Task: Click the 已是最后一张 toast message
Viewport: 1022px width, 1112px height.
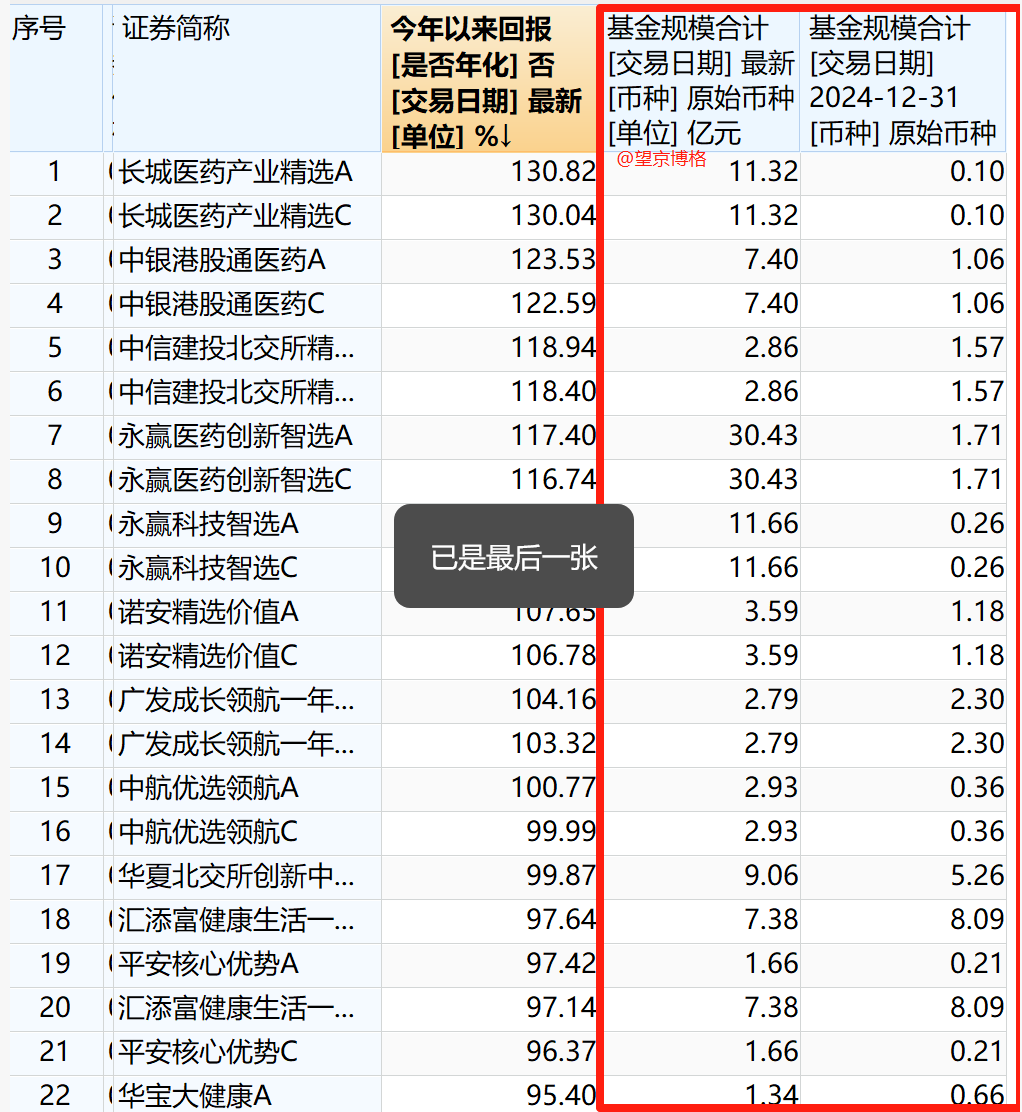Action: (513, 557)
